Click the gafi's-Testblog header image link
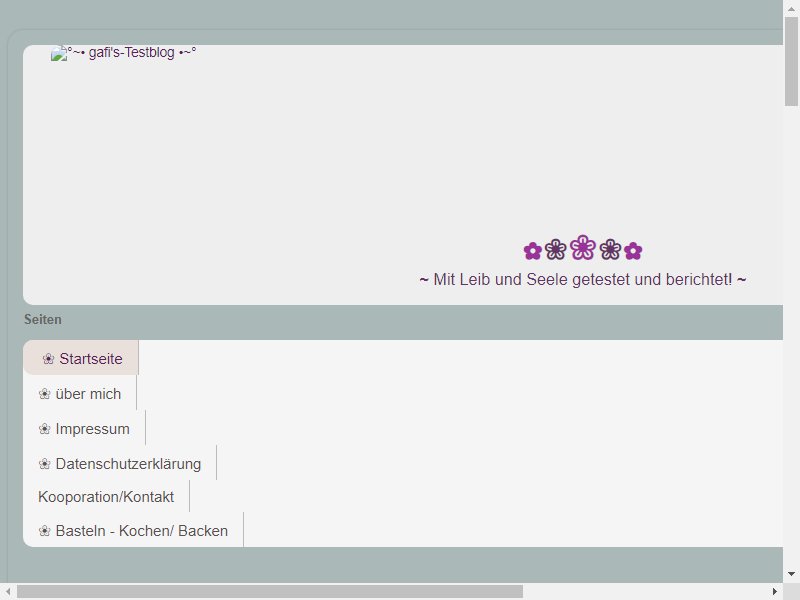The width and height of the screenshot is (800, 600). point(123,53)
